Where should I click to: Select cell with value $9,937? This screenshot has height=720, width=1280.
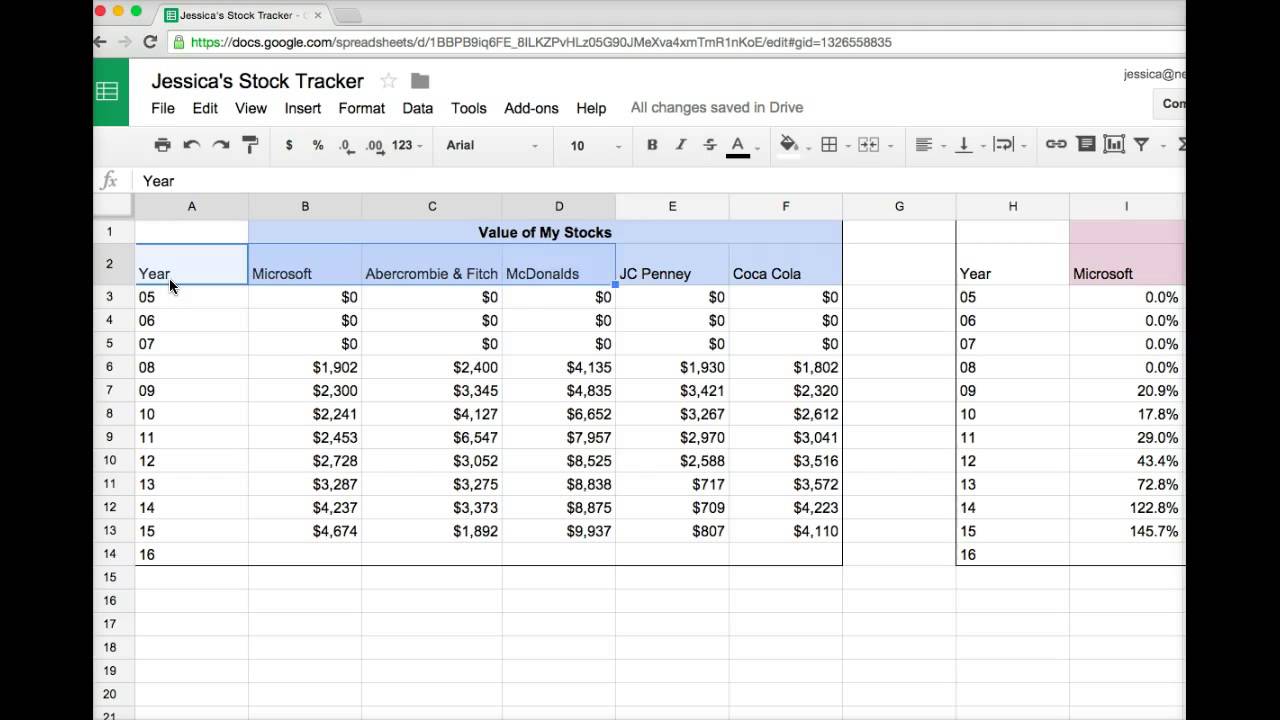[x=559, y=531]
